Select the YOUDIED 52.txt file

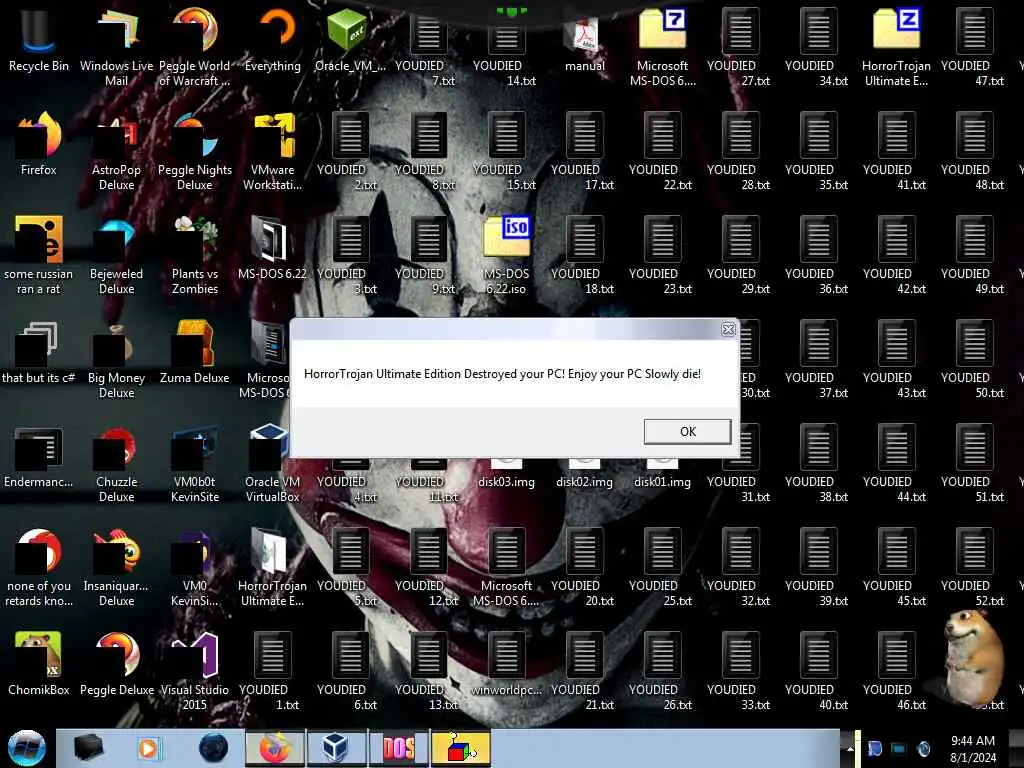[974, 568]
